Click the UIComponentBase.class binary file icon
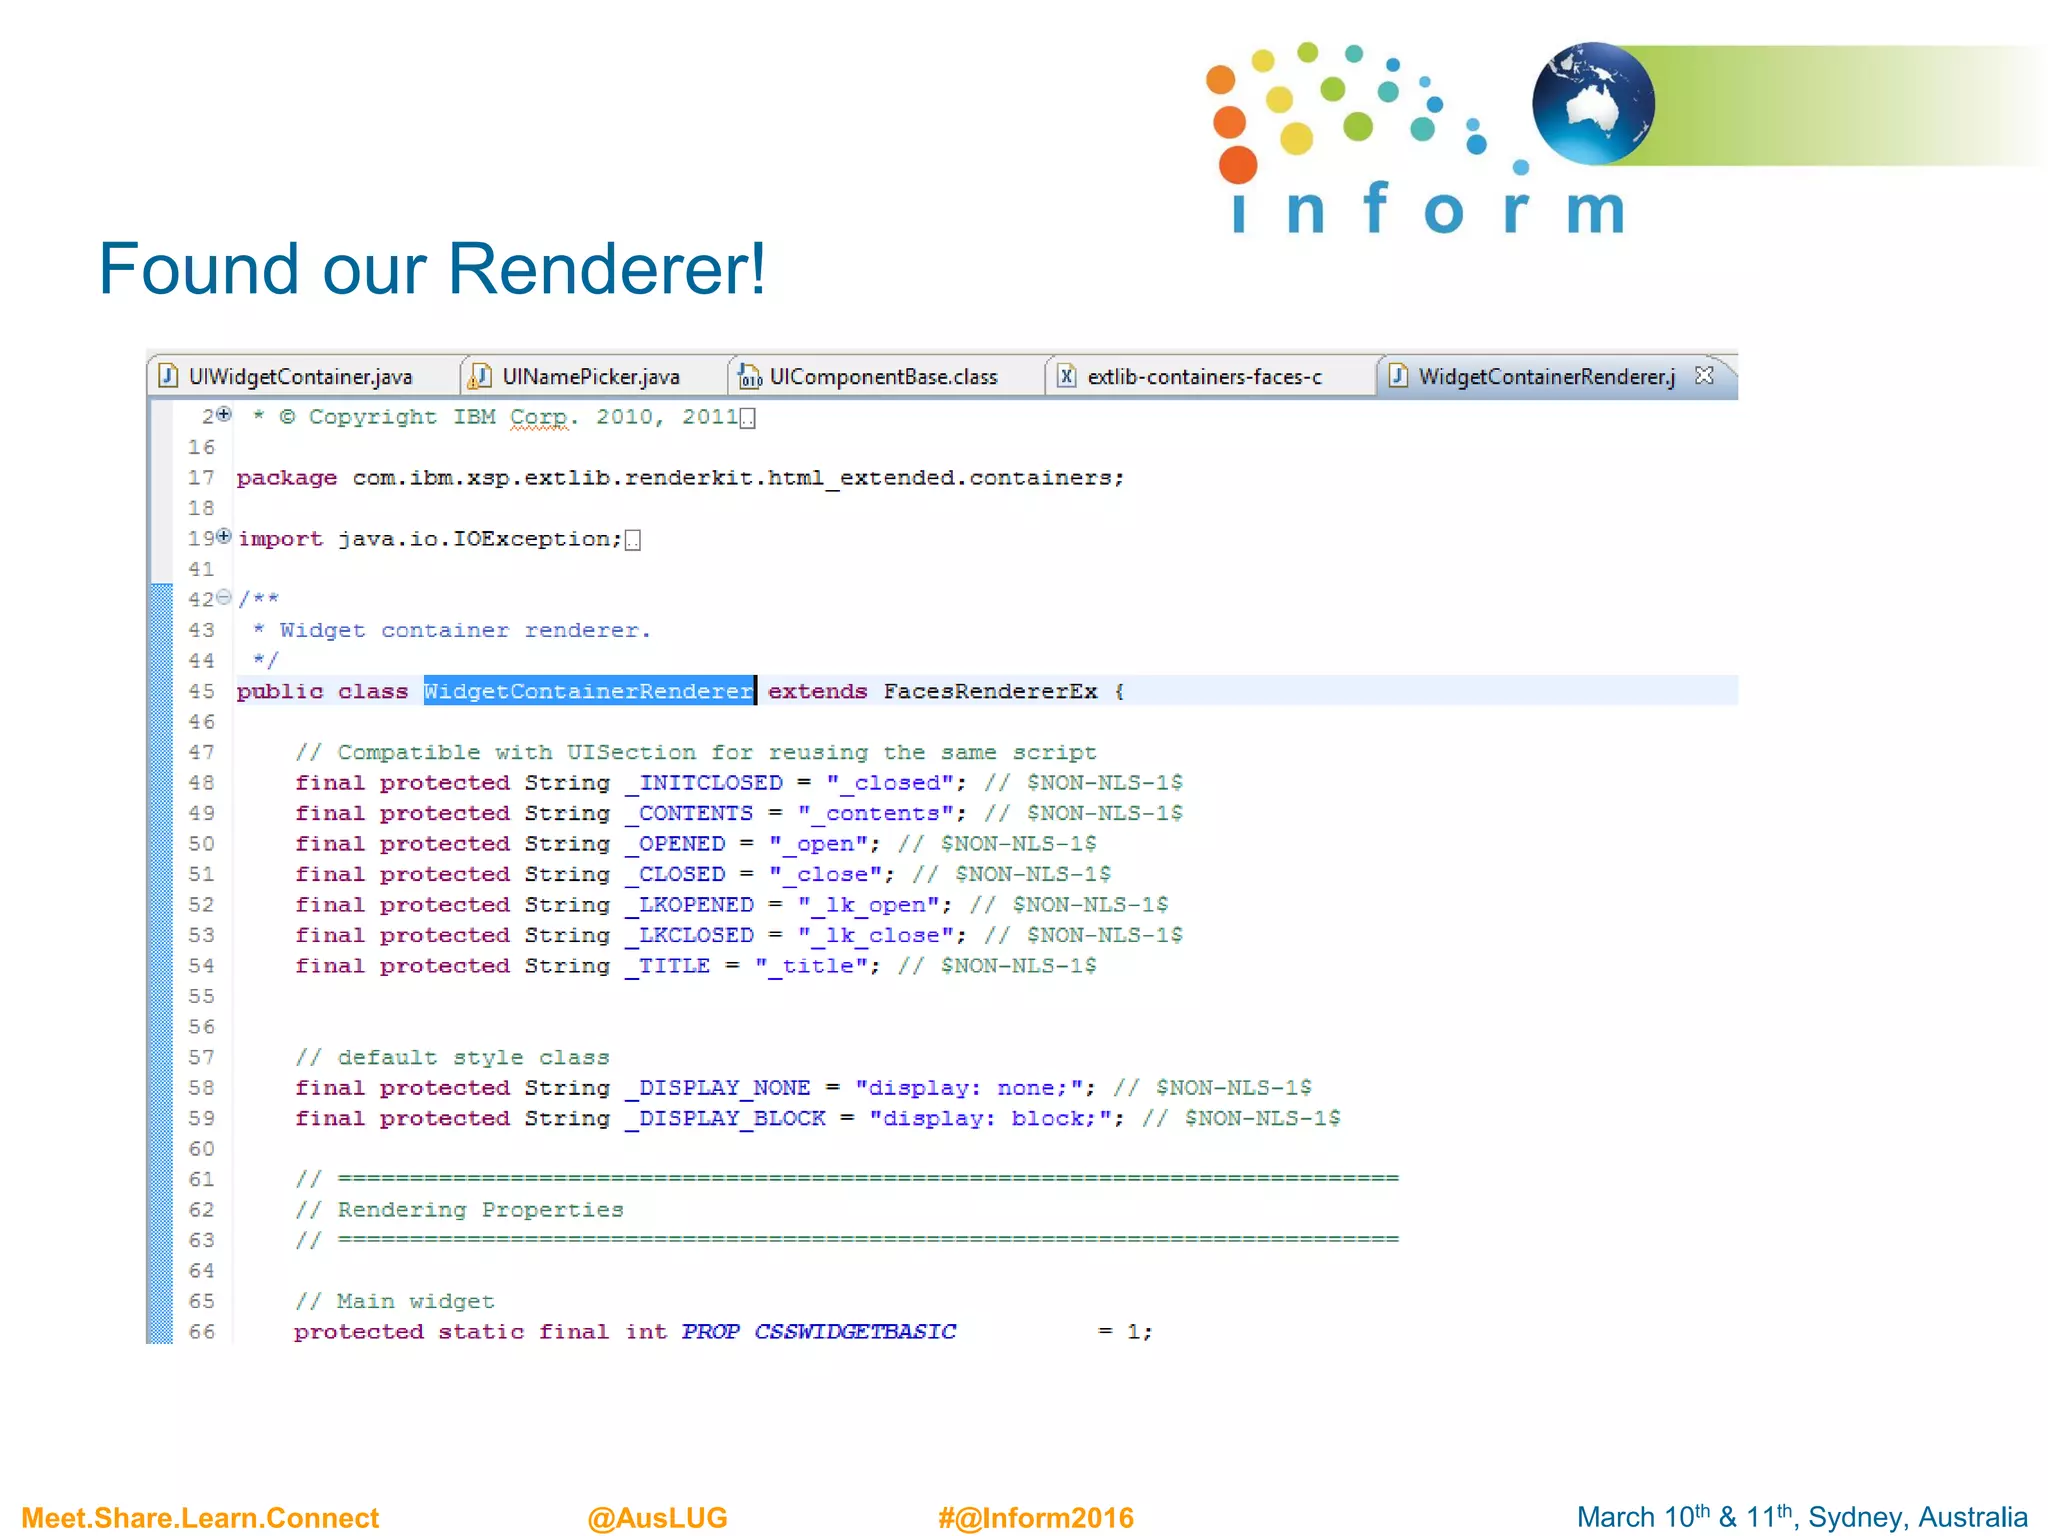Screen dimensions: 2048x1536 click(x=749, y=376)
